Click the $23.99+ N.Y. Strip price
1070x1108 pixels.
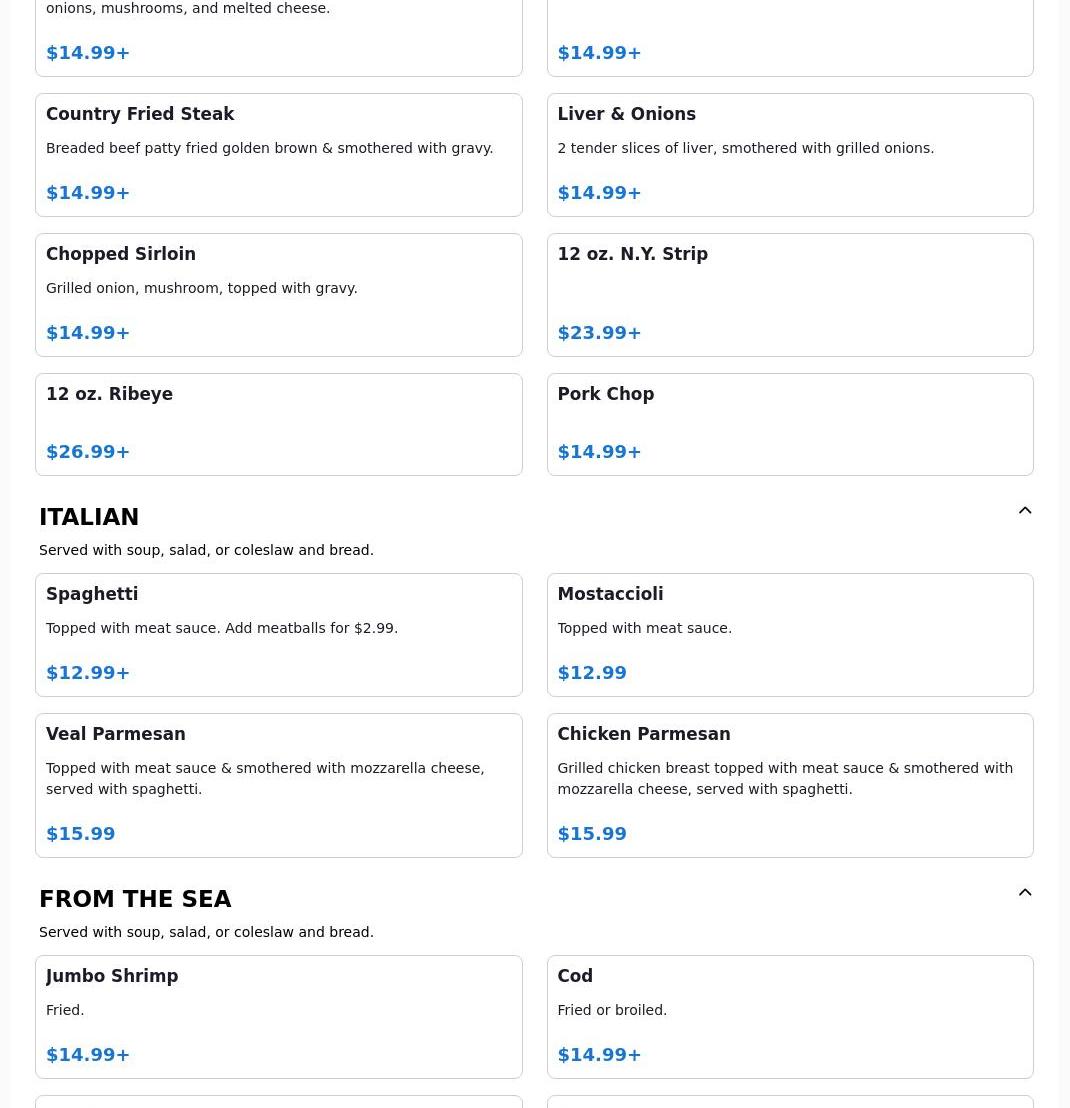(599, 333)
